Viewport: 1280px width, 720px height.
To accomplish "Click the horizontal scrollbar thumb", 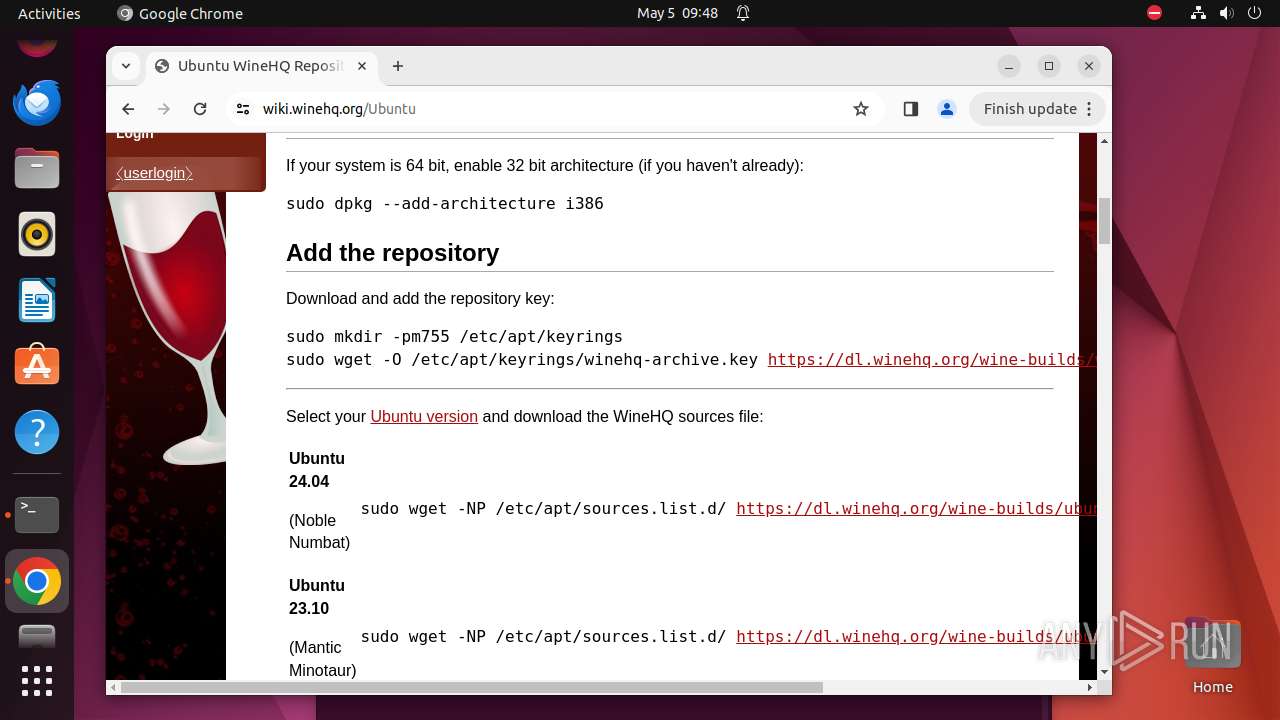I will click(471, 688).
